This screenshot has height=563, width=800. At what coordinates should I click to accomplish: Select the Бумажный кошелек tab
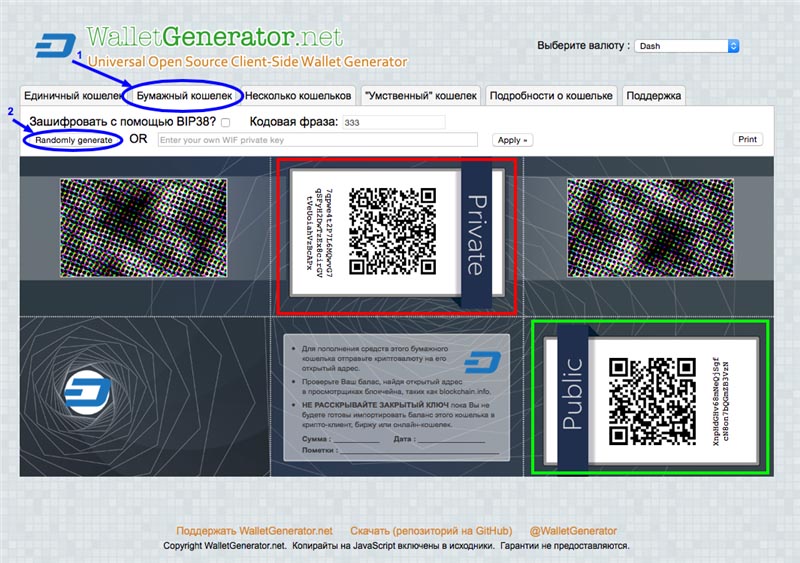(183, 96)
